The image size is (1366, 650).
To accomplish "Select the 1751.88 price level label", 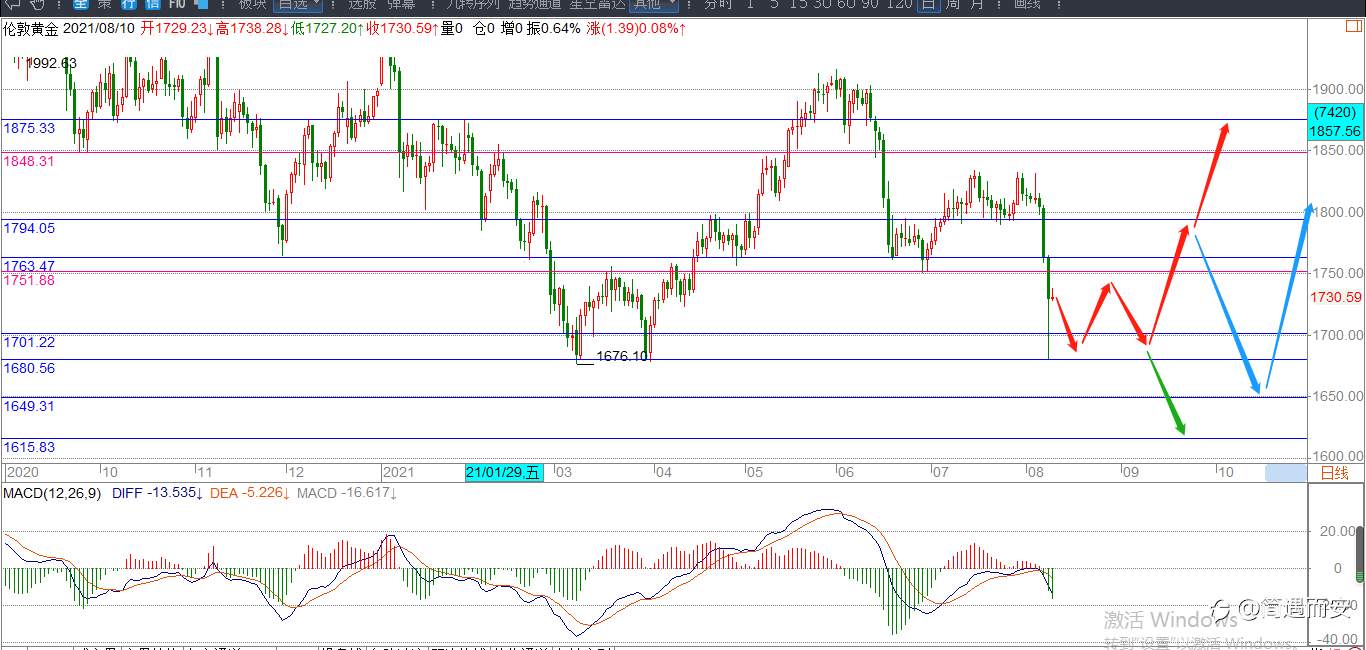I will (29, 280).
